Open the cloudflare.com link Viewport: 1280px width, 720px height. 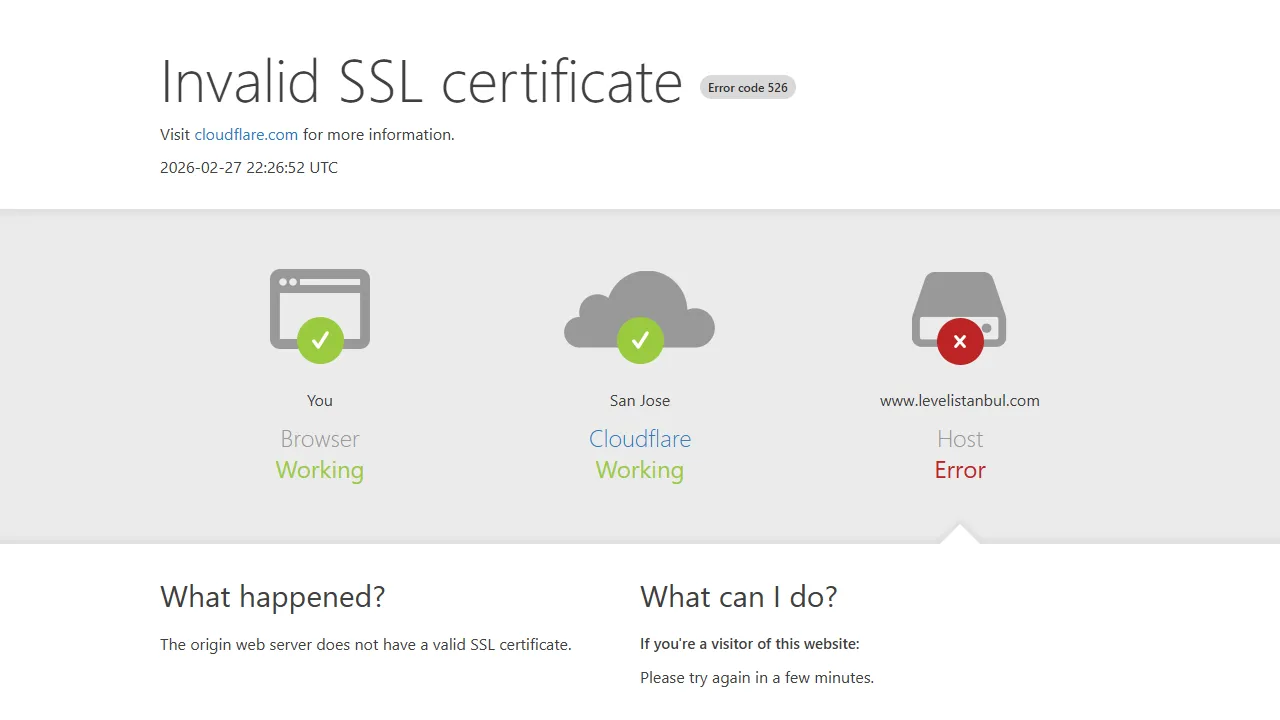point(246,135)
